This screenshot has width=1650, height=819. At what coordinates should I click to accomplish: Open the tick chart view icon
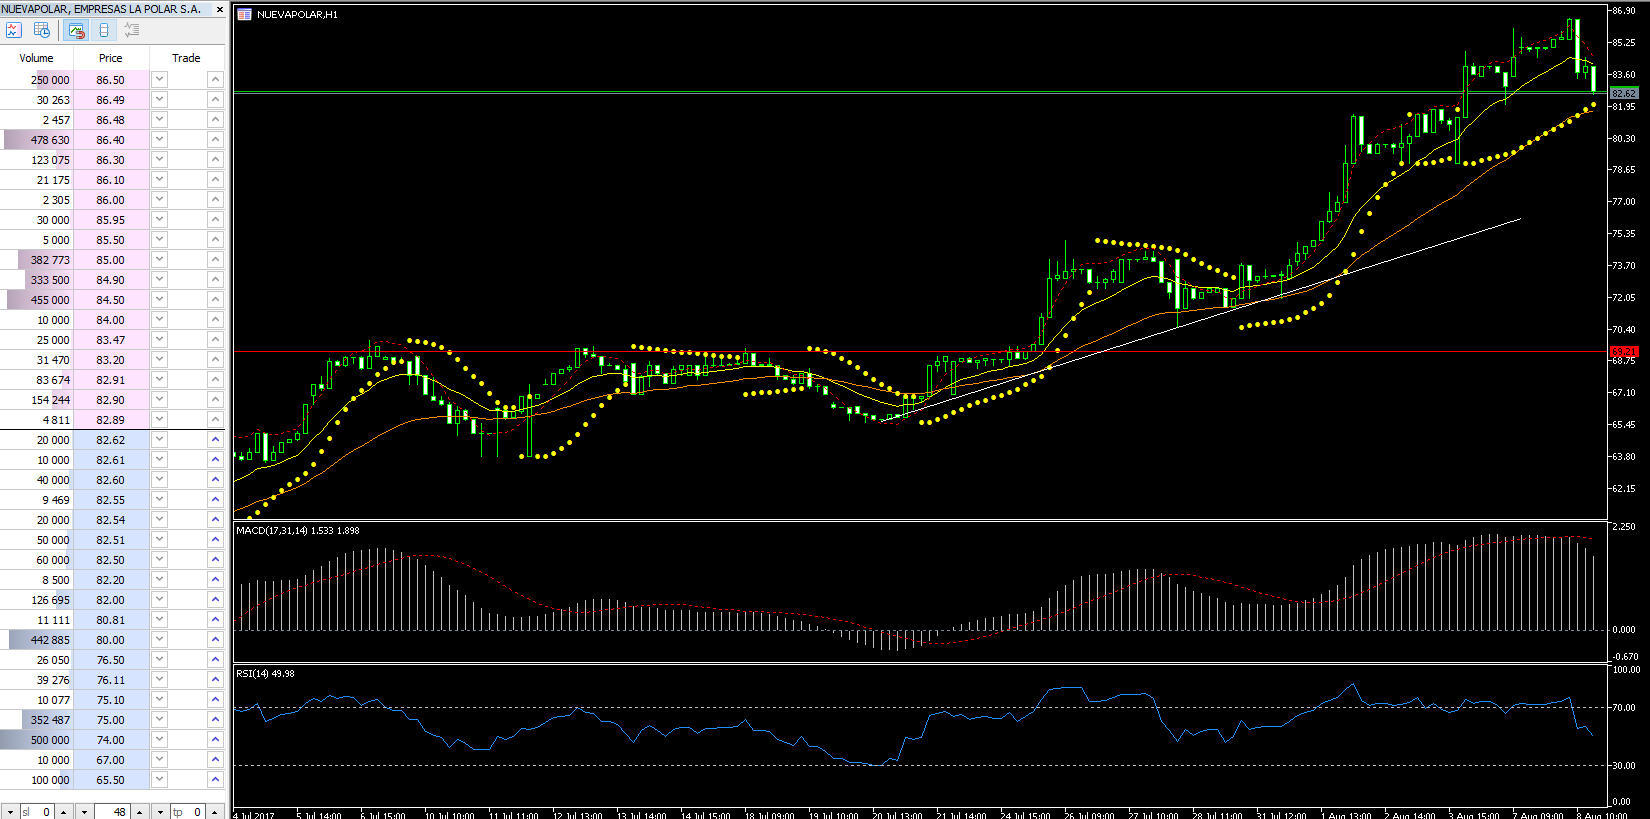pos(14,30)
